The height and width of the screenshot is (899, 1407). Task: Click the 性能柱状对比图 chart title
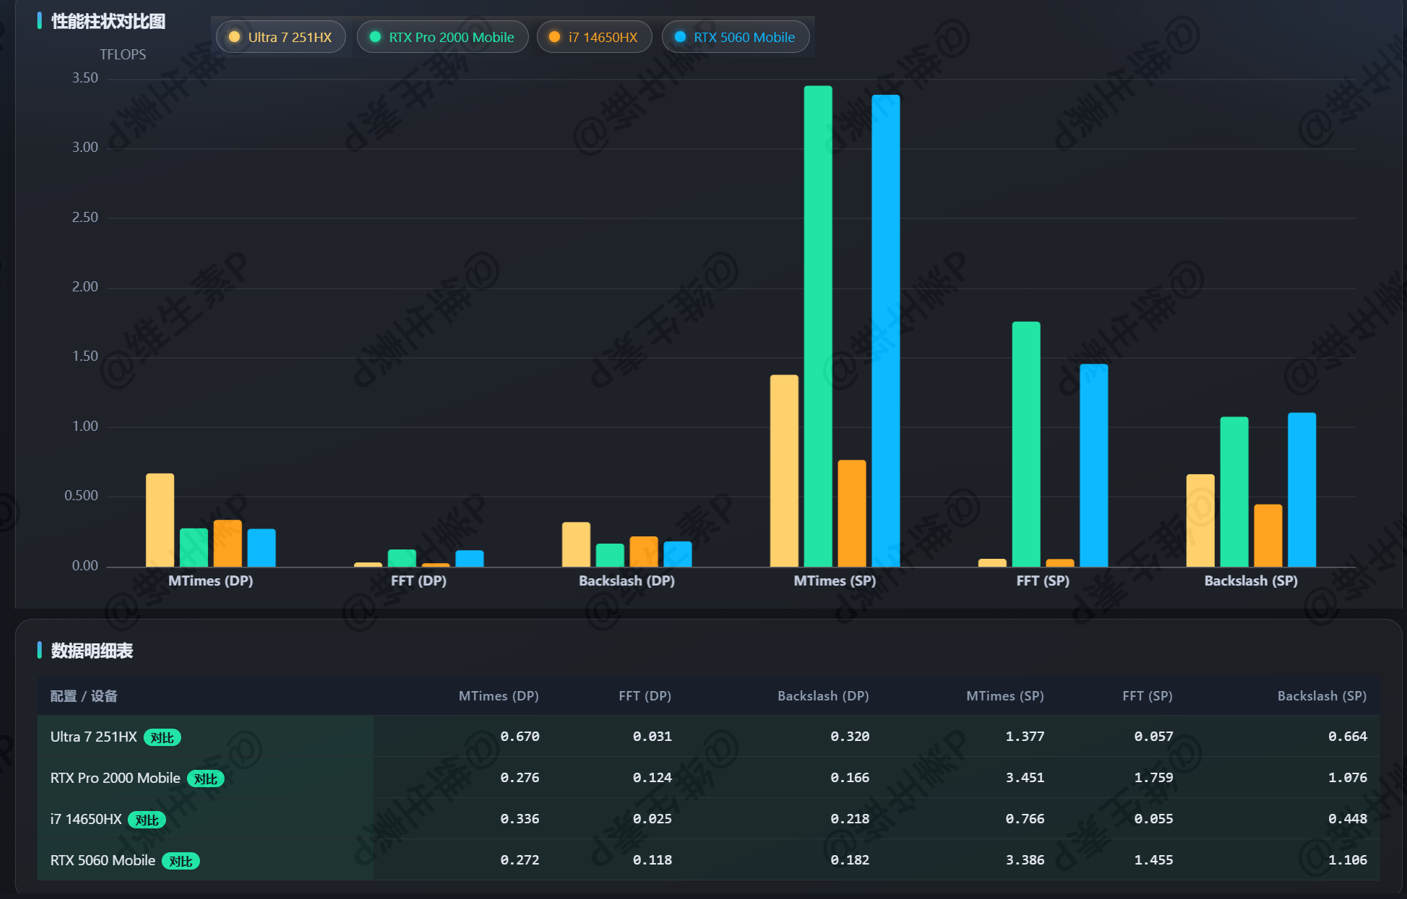[108, 21]
